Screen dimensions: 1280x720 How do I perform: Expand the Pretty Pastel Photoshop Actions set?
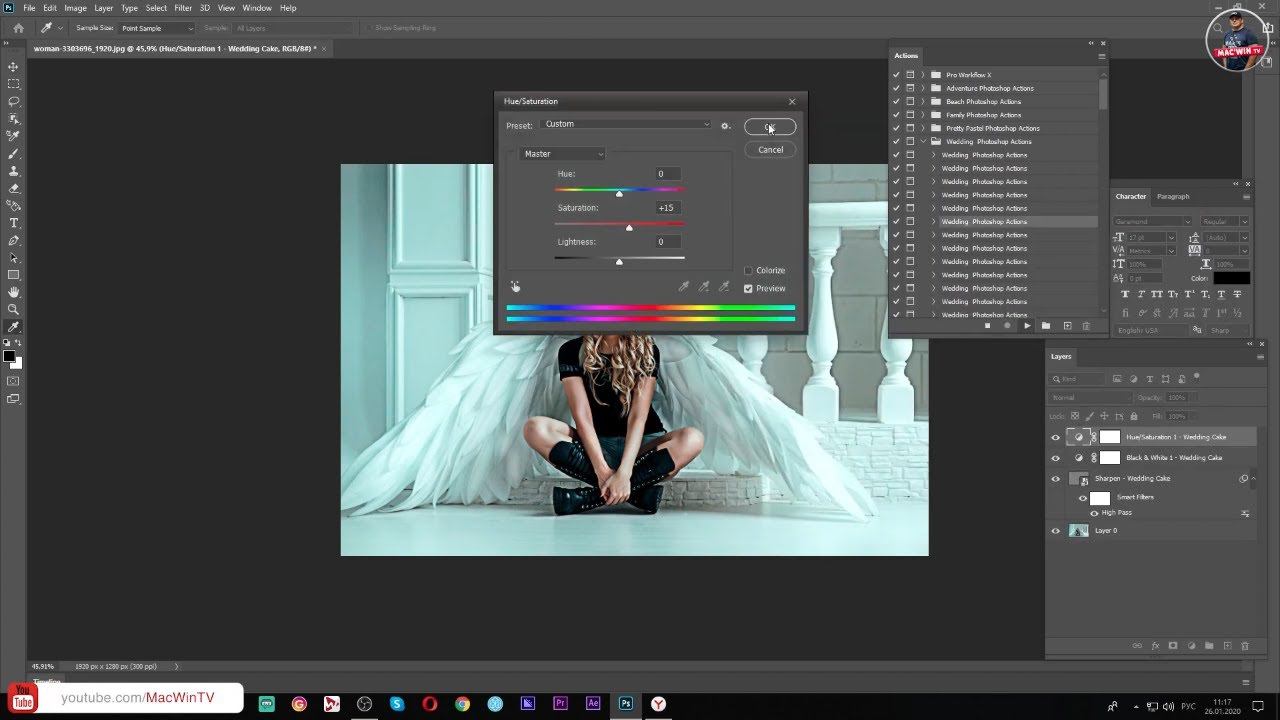[x=923, y=128]
